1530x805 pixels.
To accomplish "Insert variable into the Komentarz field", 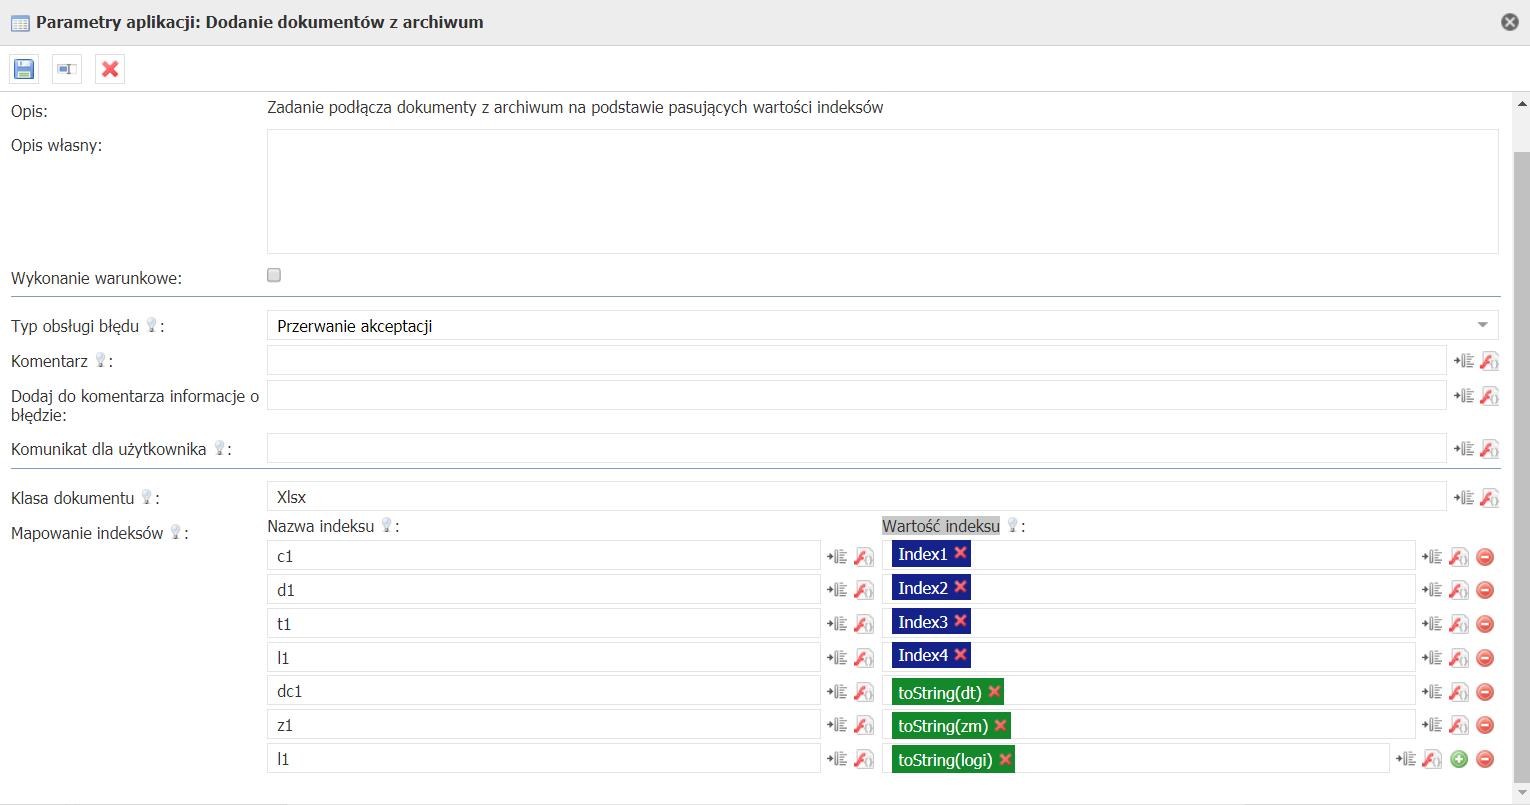I will (1464, 361).
